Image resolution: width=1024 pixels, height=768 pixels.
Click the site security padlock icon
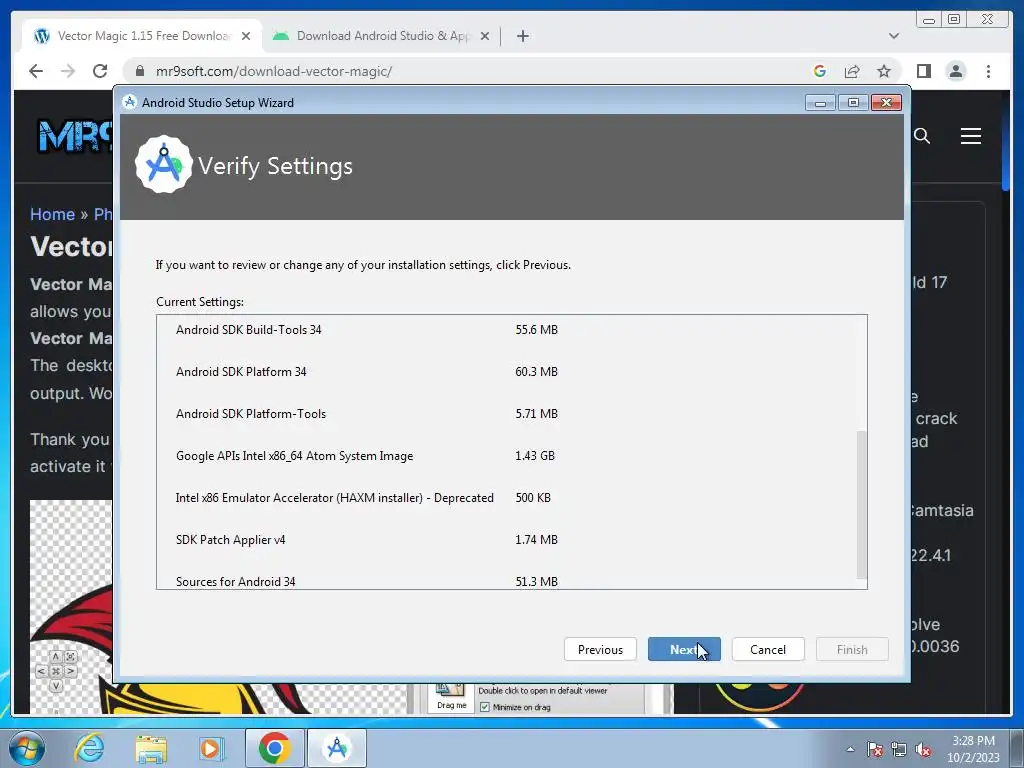click(139, 71)
